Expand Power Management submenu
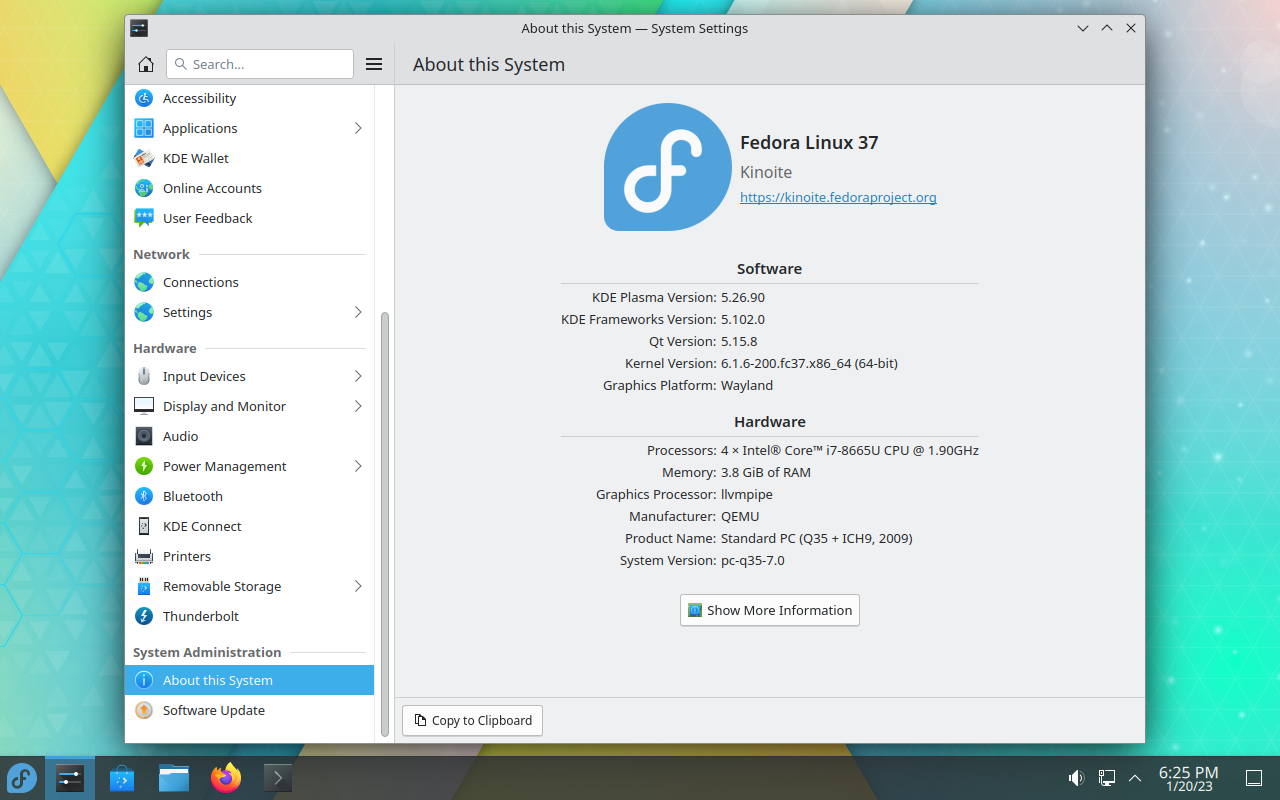This screenshot has height=800, width=1280. coord(358,466)
